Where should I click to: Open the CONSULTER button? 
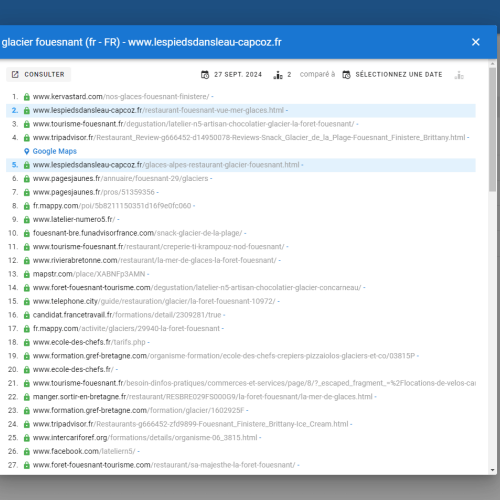click(38, 74)
